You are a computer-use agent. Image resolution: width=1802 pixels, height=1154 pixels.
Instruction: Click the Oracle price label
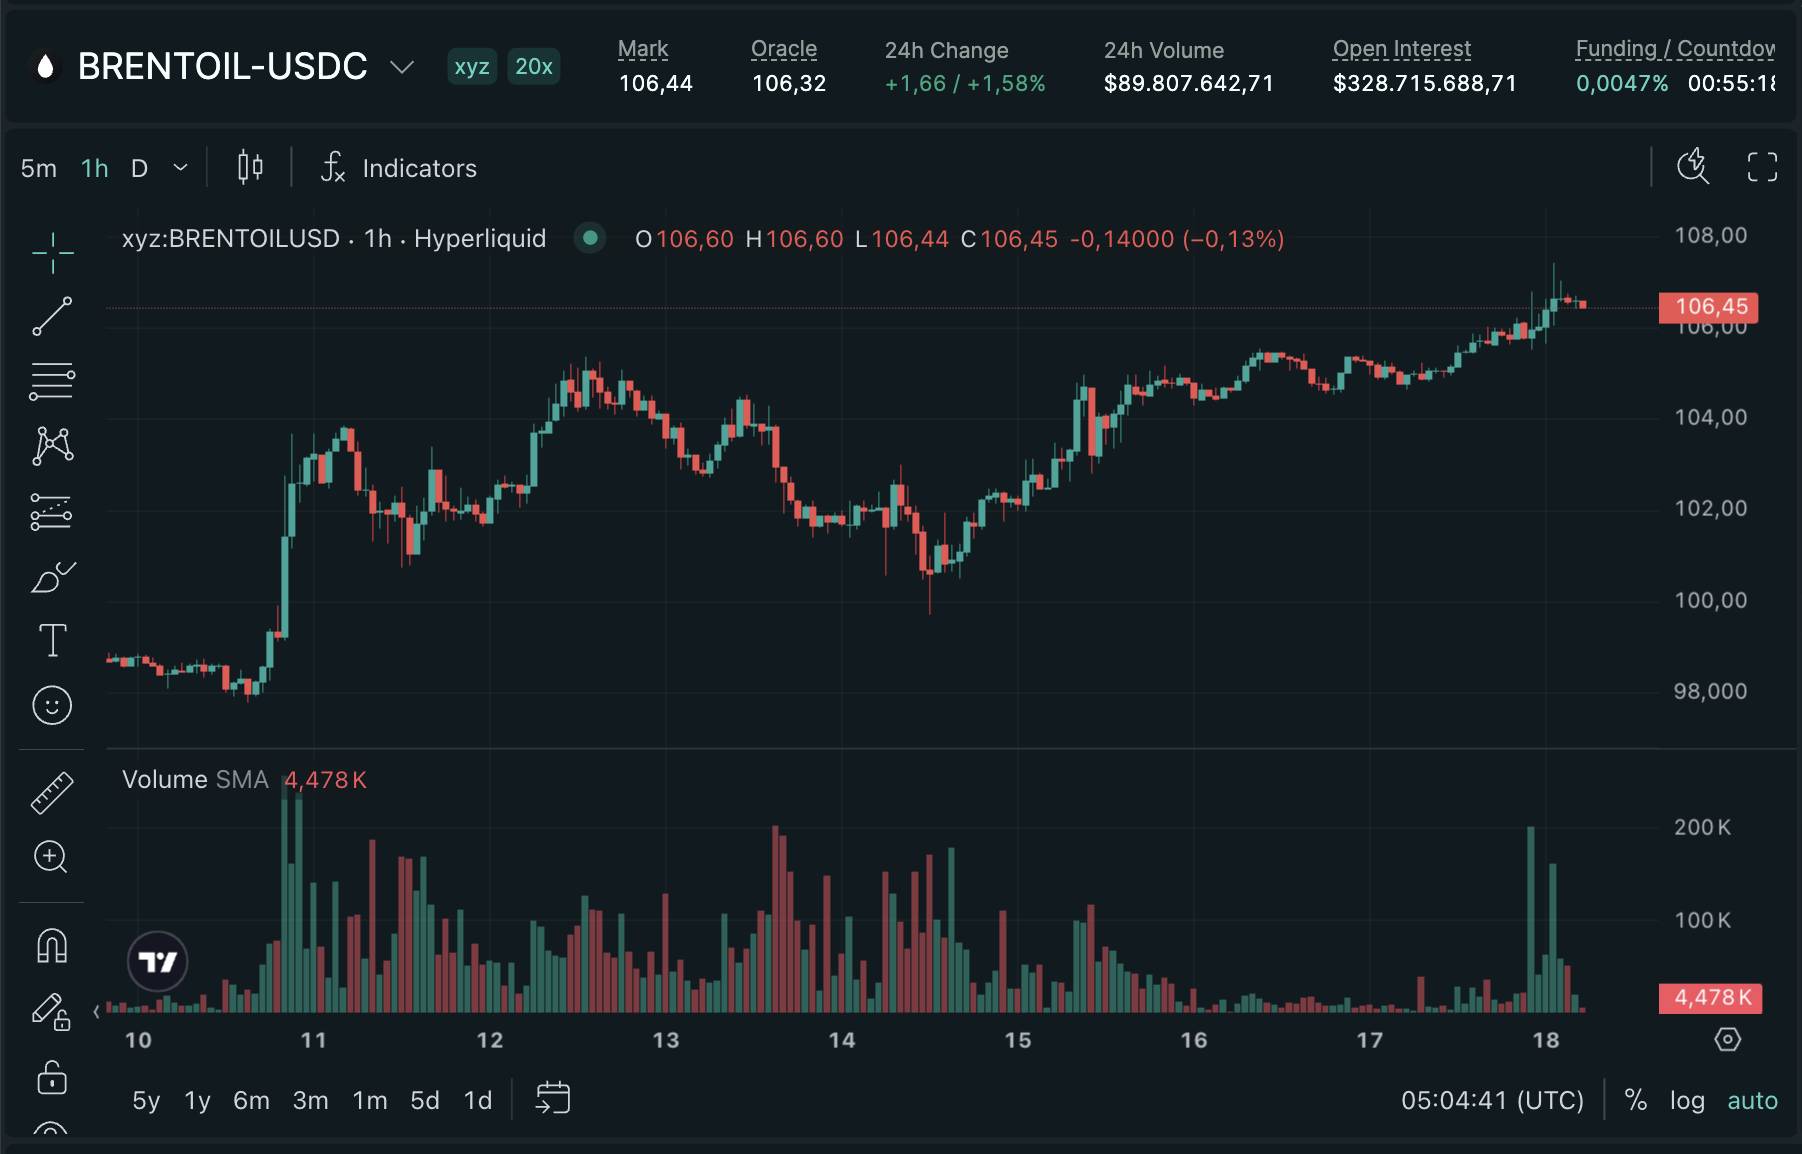pos(784,49)
